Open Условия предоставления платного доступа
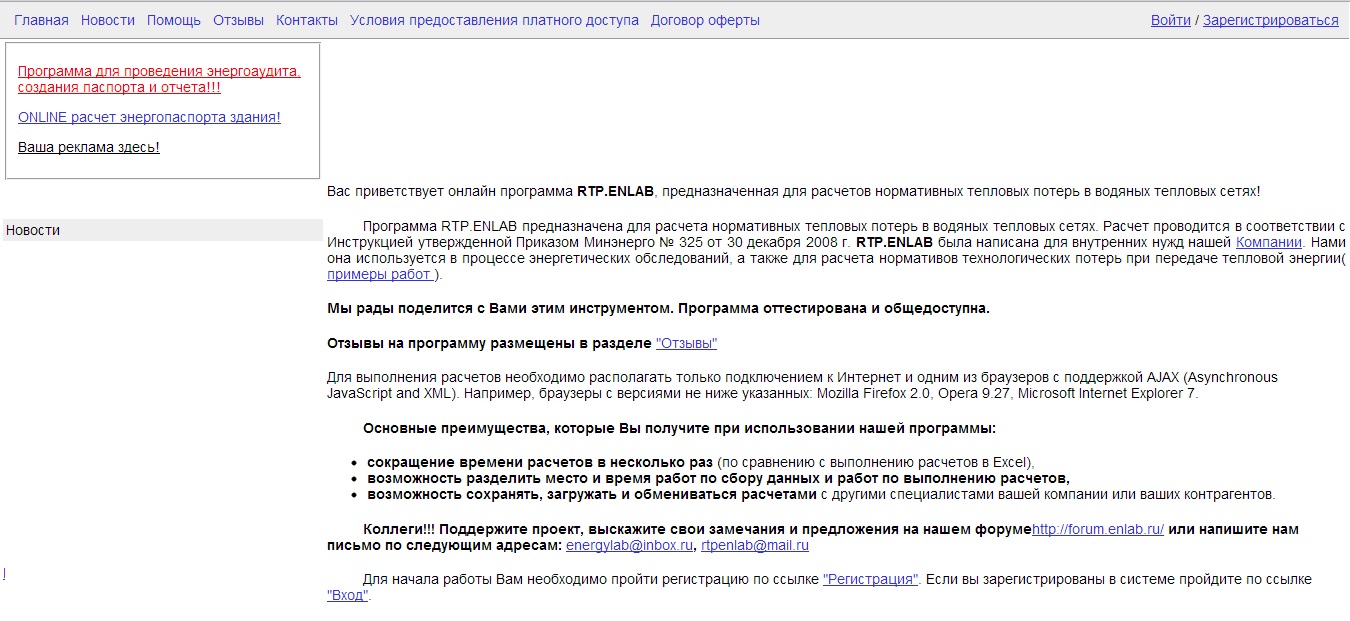The image size is (1350, 621). tap(494, 20)
